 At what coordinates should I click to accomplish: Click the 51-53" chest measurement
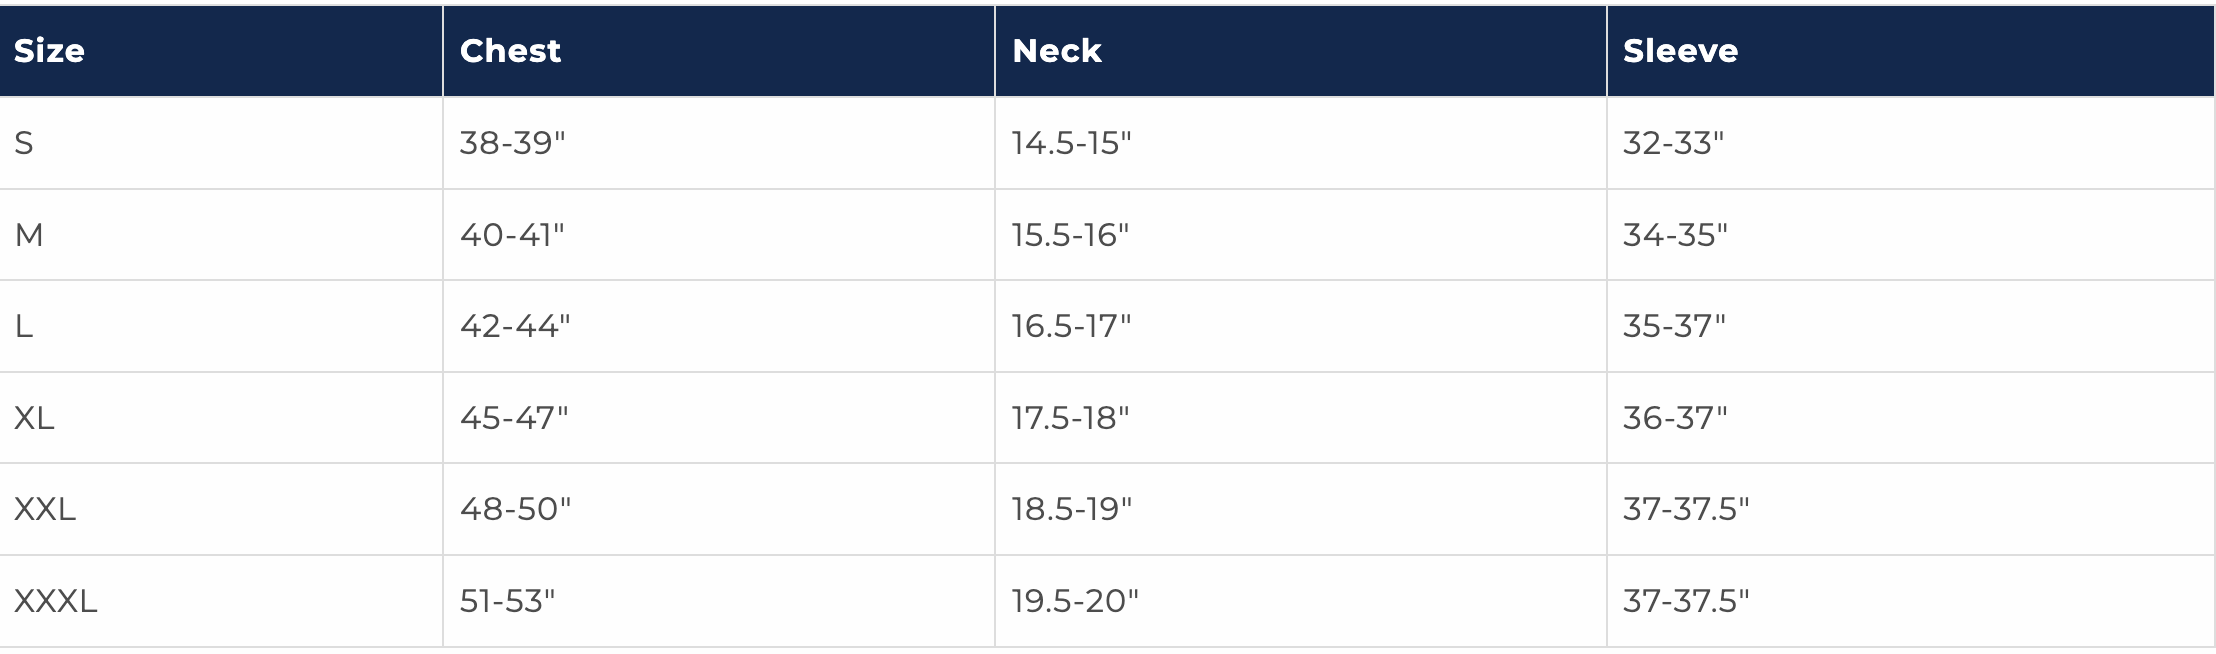point(508,601)
